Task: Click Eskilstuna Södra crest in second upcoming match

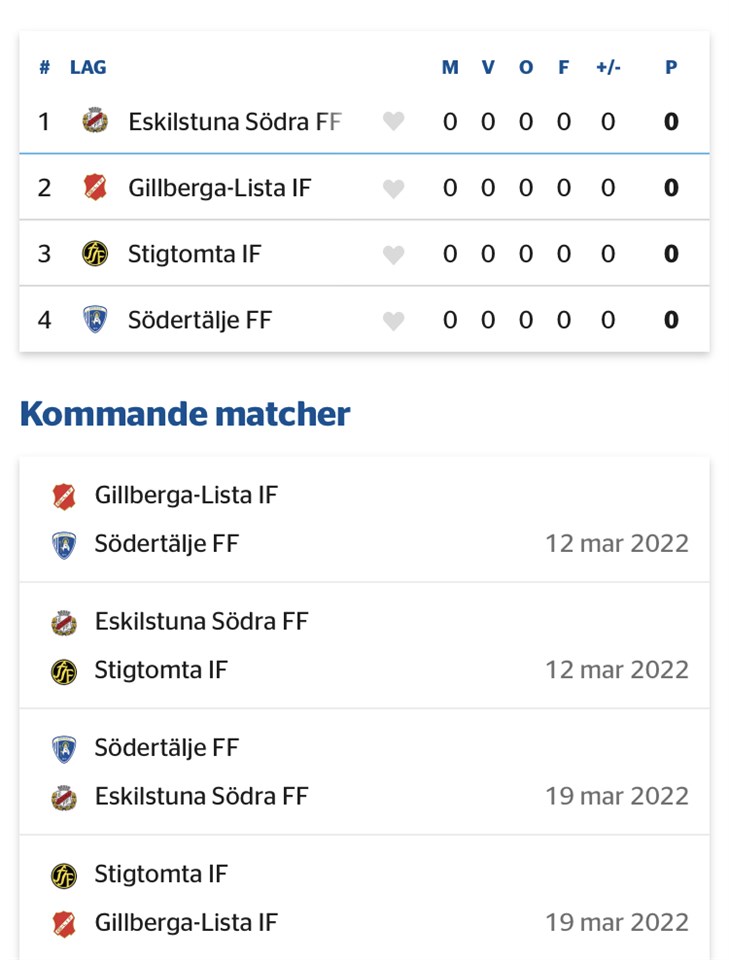Action: (64, 622)
